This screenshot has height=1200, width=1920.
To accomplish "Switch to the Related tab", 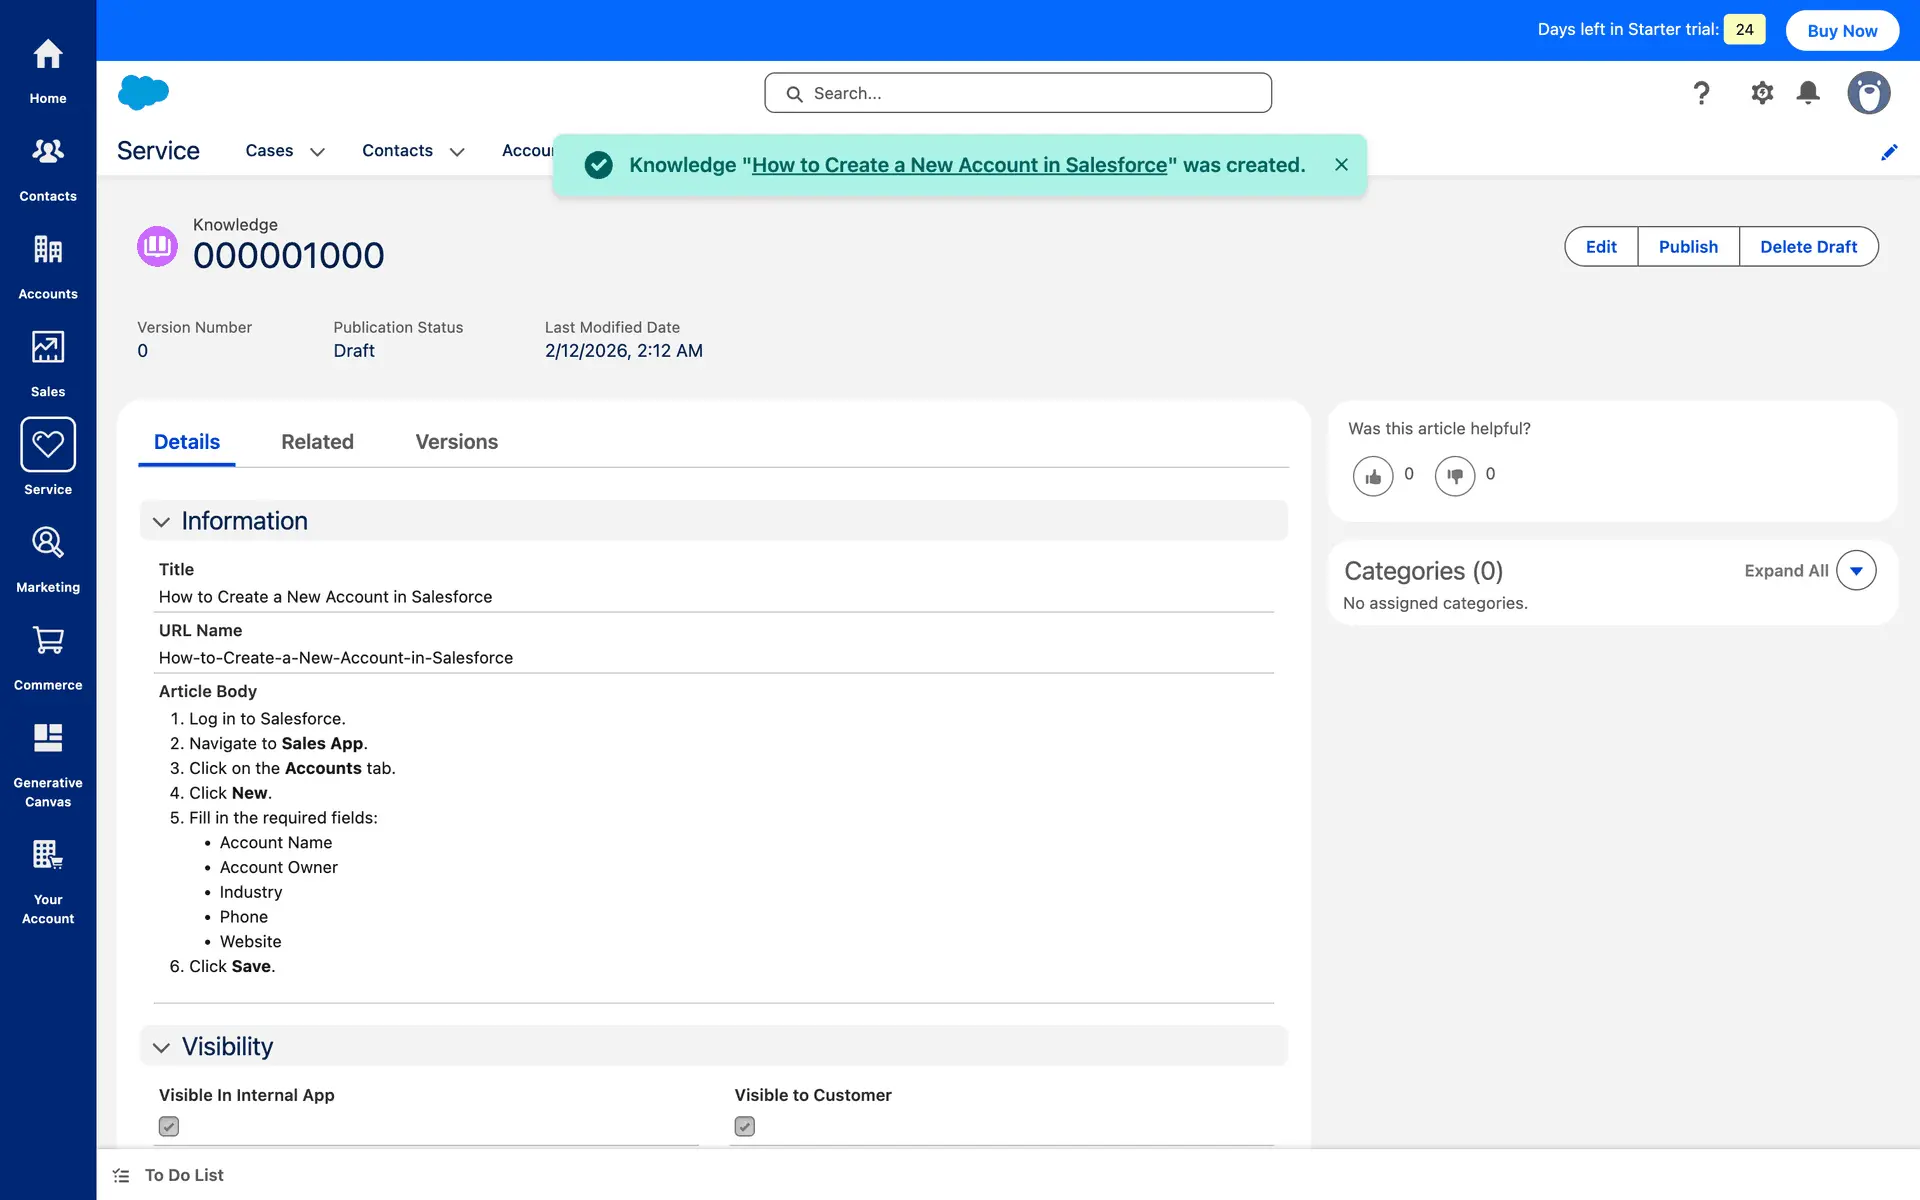I will pos(317,442).
